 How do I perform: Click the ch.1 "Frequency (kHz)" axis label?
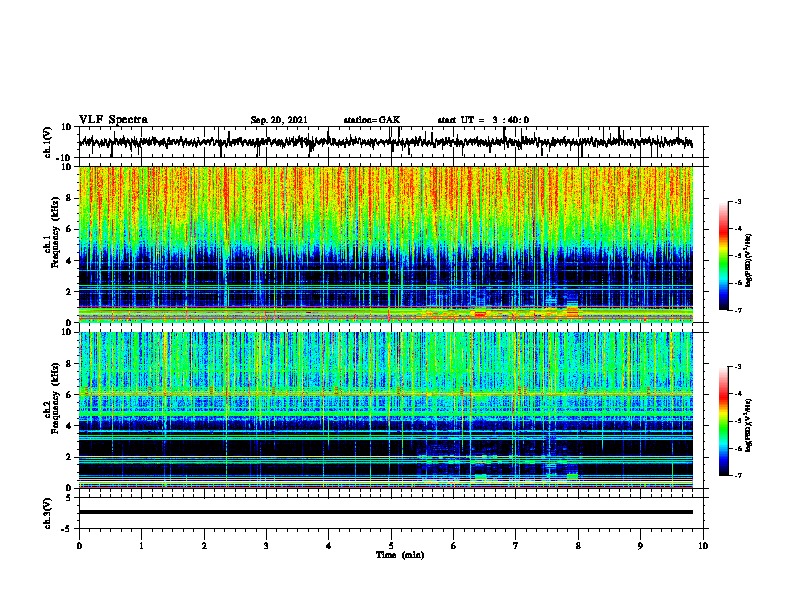pos(55,233)
